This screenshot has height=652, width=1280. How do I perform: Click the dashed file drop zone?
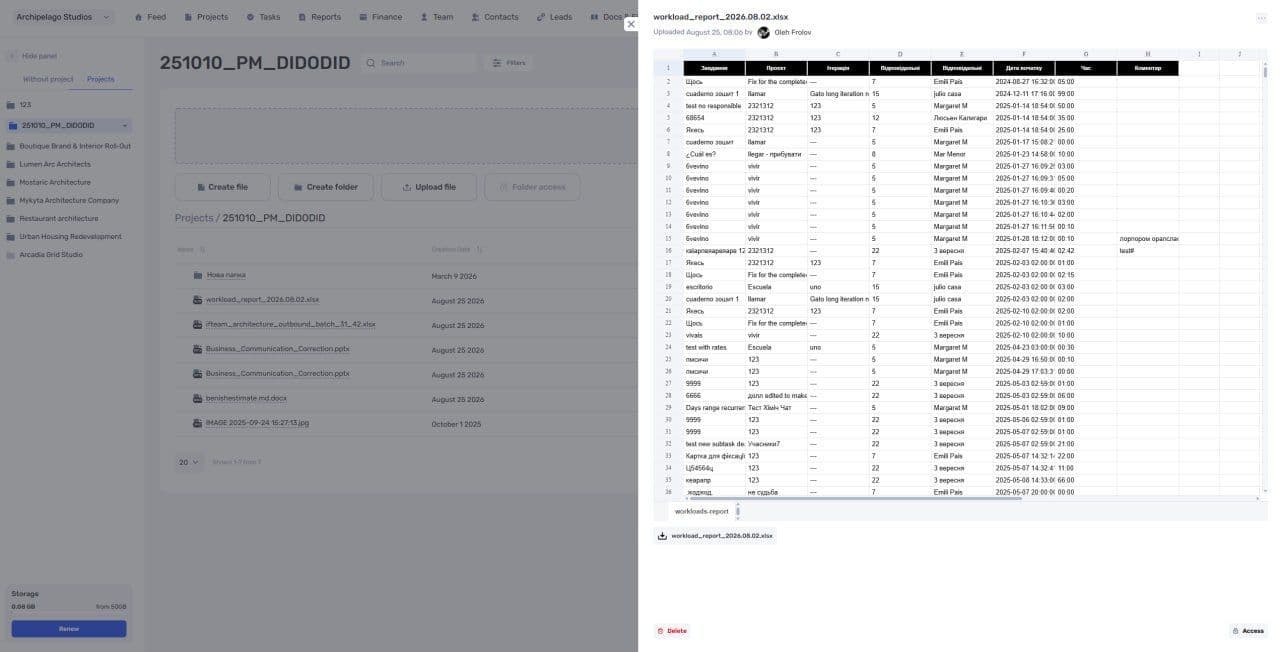(x=405, y=136)
